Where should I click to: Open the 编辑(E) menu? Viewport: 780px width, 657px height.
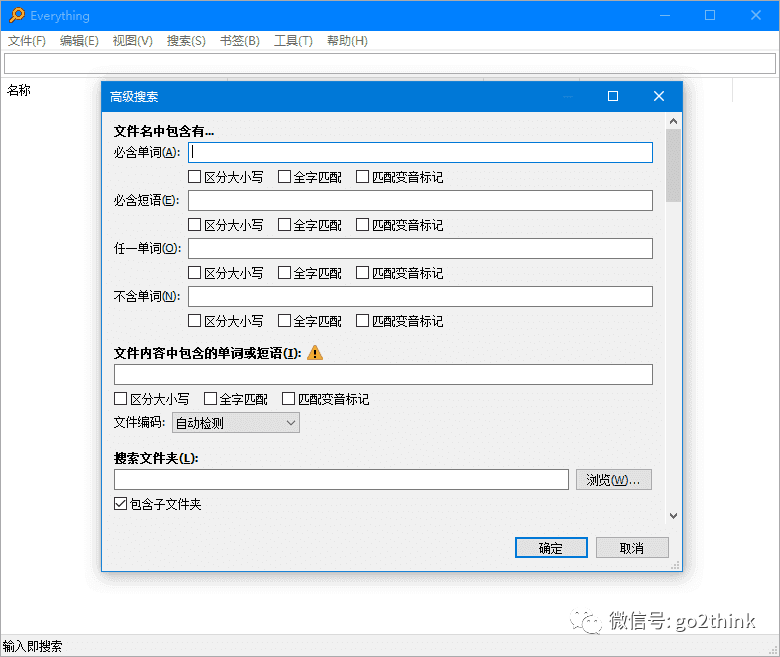(79, 41)
